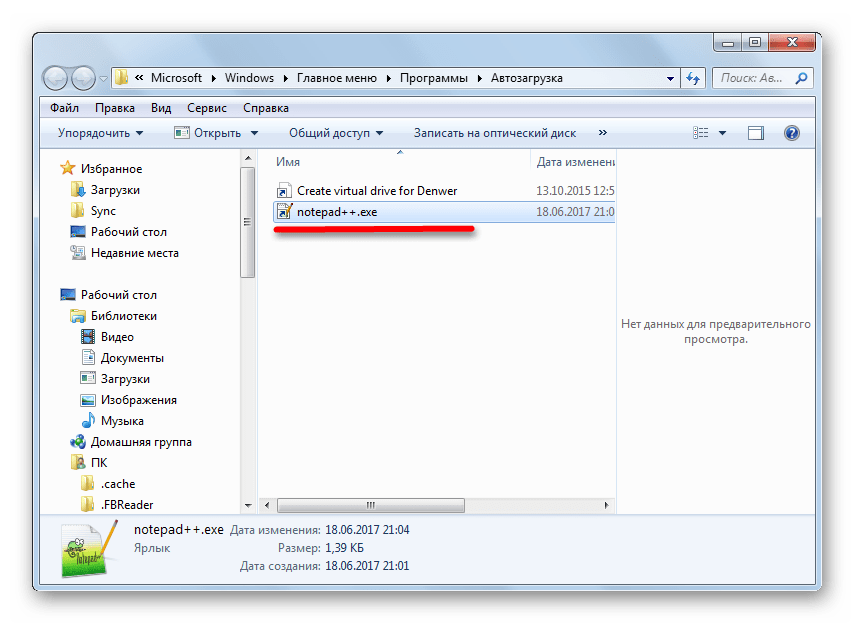Expand the Organize dropdown menu
The height and width of the screenshot is (624, 855).
100,133
